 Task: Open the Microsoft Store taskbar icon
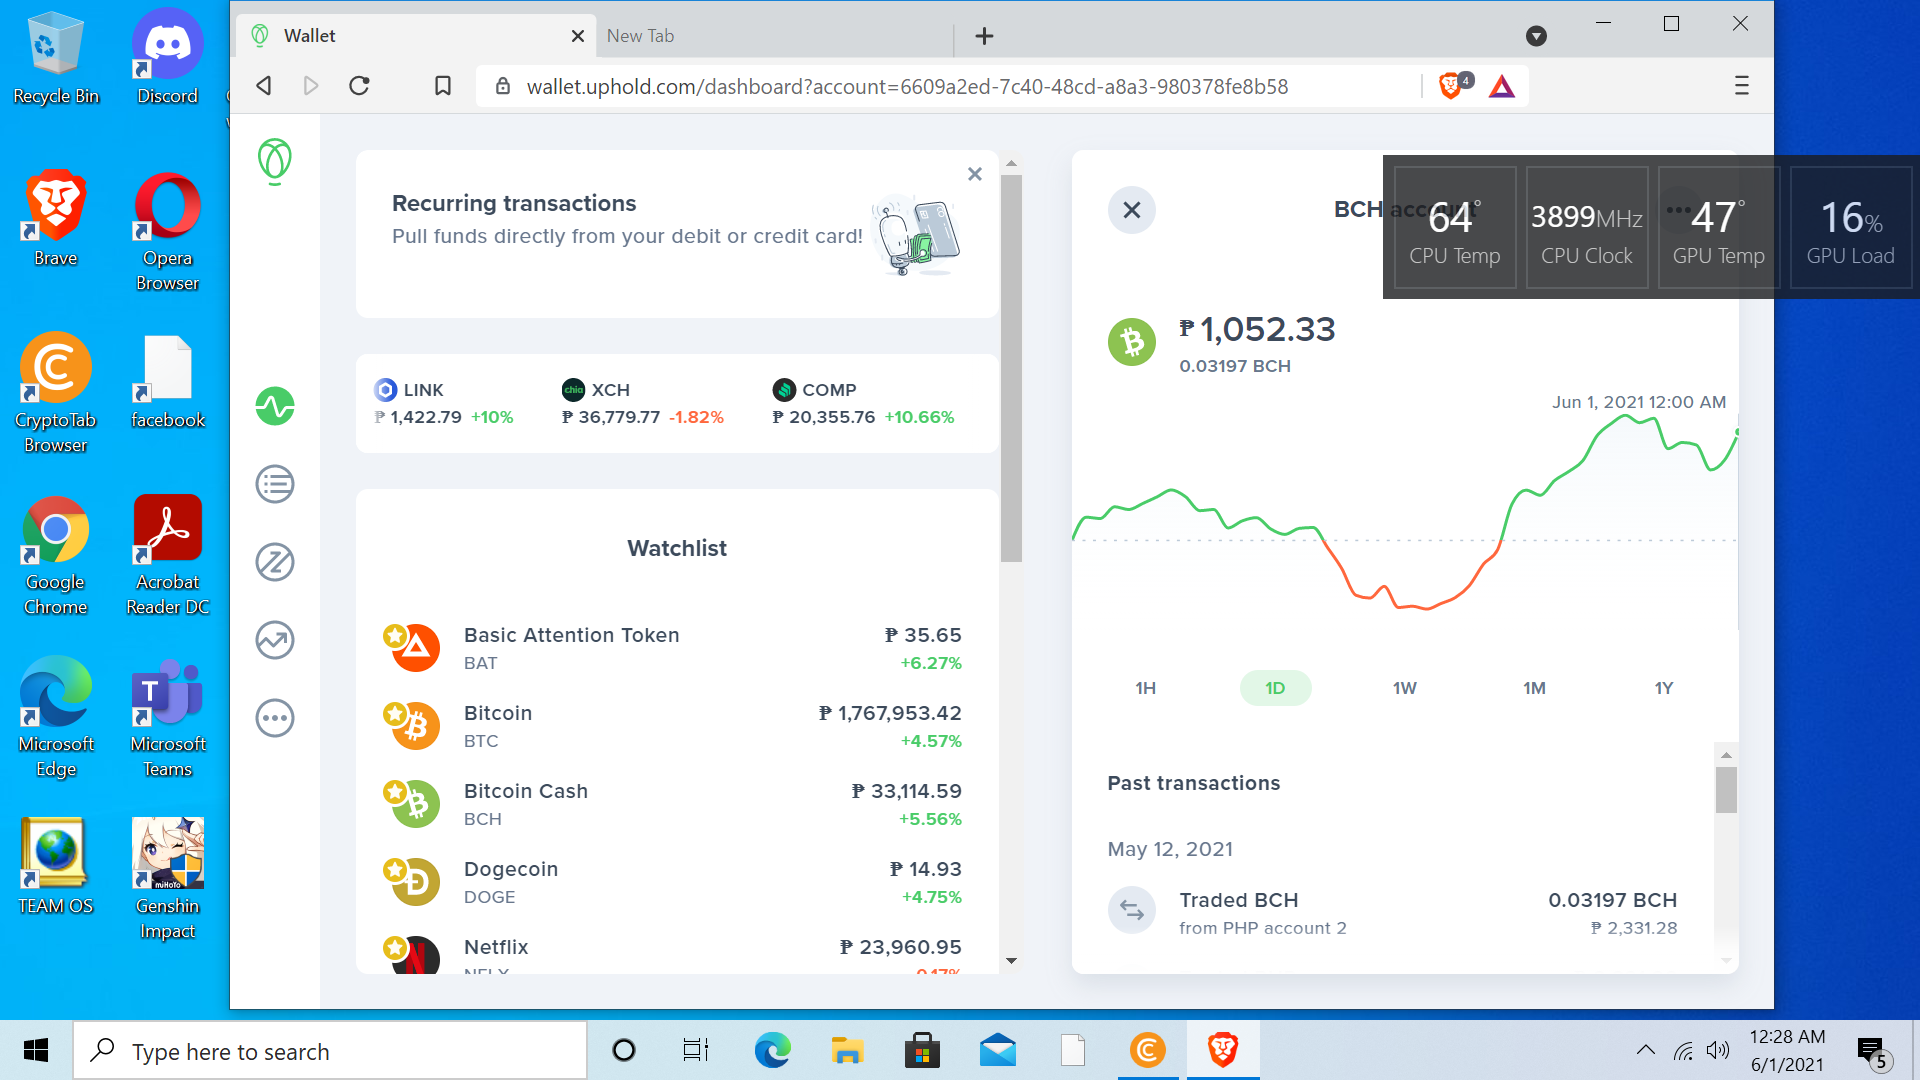tap(922, 1050)
